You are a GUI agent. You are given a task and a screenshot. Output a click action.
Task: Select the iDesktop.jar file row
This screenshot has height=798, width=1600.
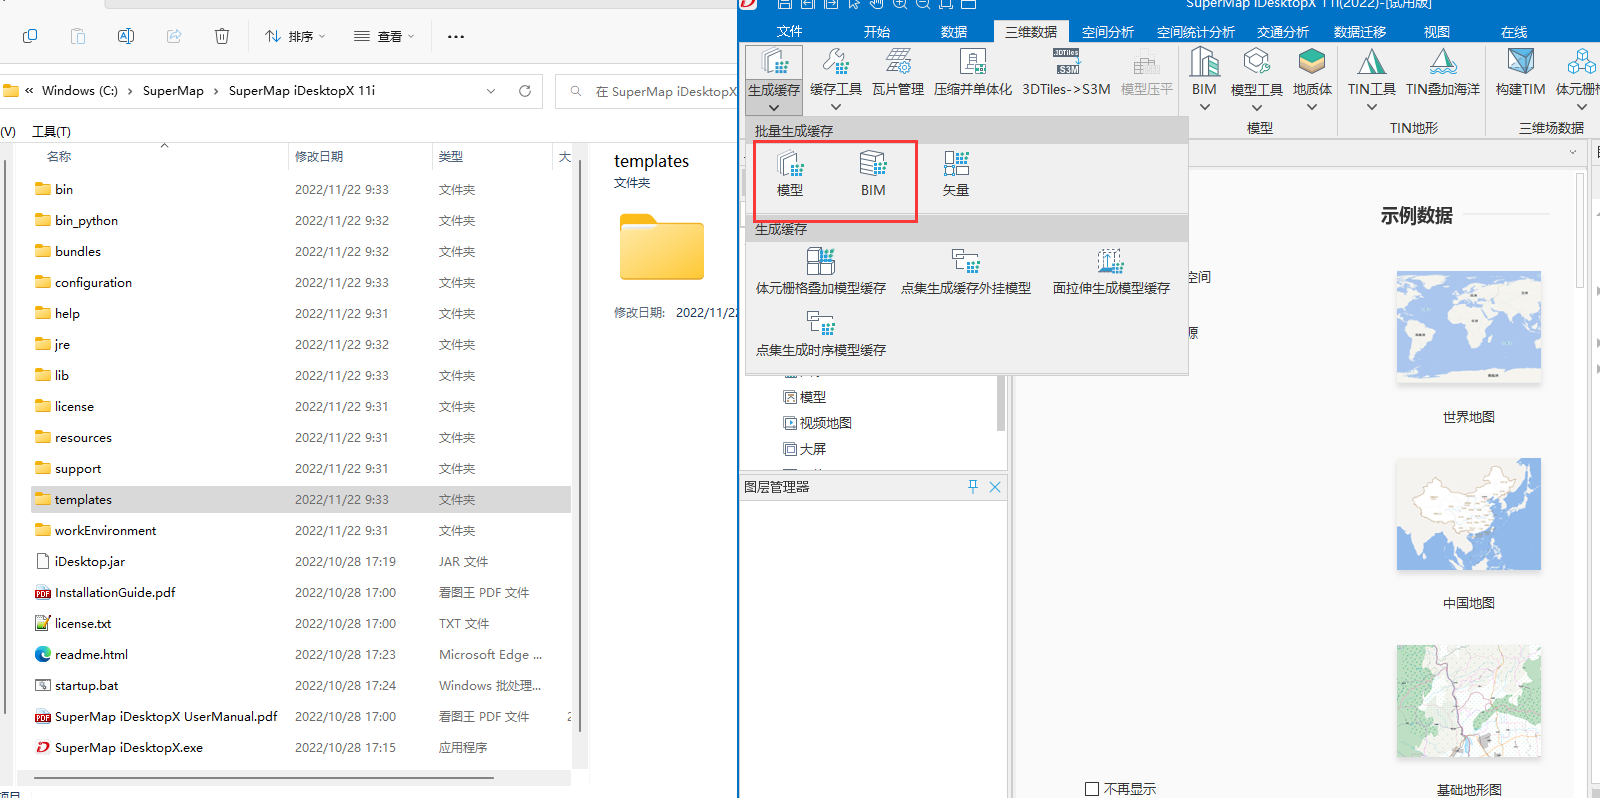(x=300, y=562)
